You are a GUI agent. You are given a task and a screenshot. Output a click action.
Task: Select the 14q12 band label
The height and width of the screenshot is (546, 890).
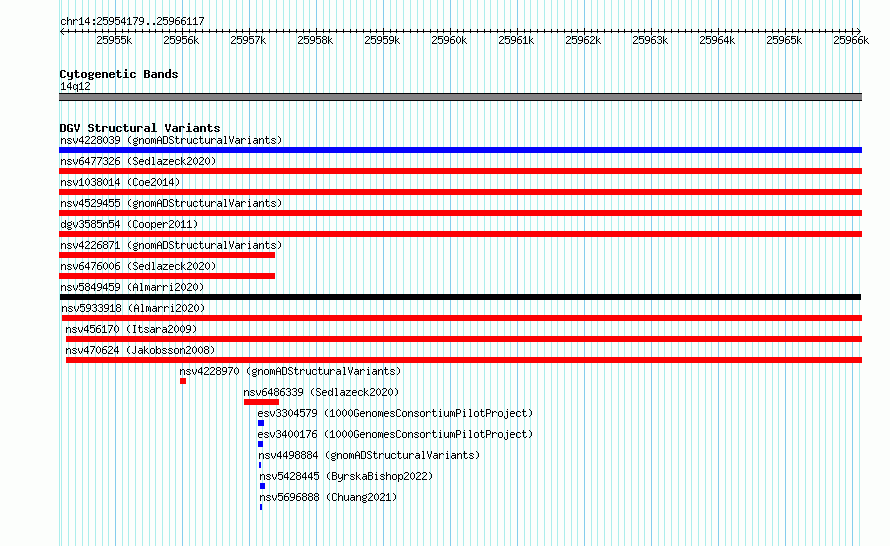point(75,86)
